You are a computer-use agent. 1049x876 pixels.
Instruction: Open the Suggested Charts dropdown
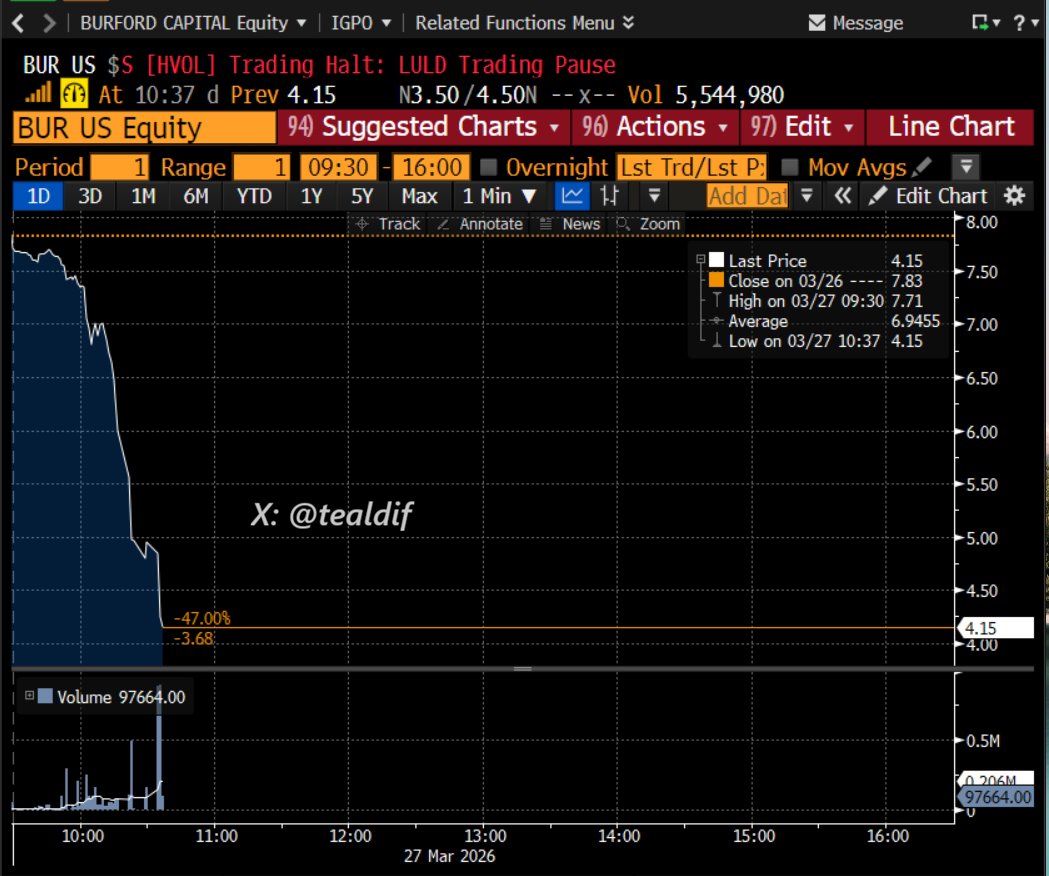424,126
